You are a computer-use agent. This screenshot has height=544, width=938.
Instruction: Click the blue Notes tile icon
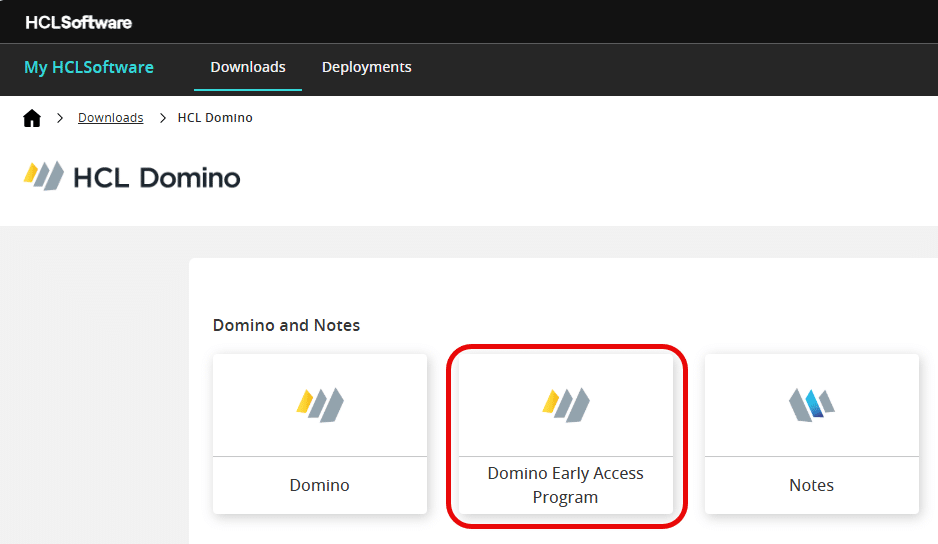pyautogui.click(x=811, y=404)
